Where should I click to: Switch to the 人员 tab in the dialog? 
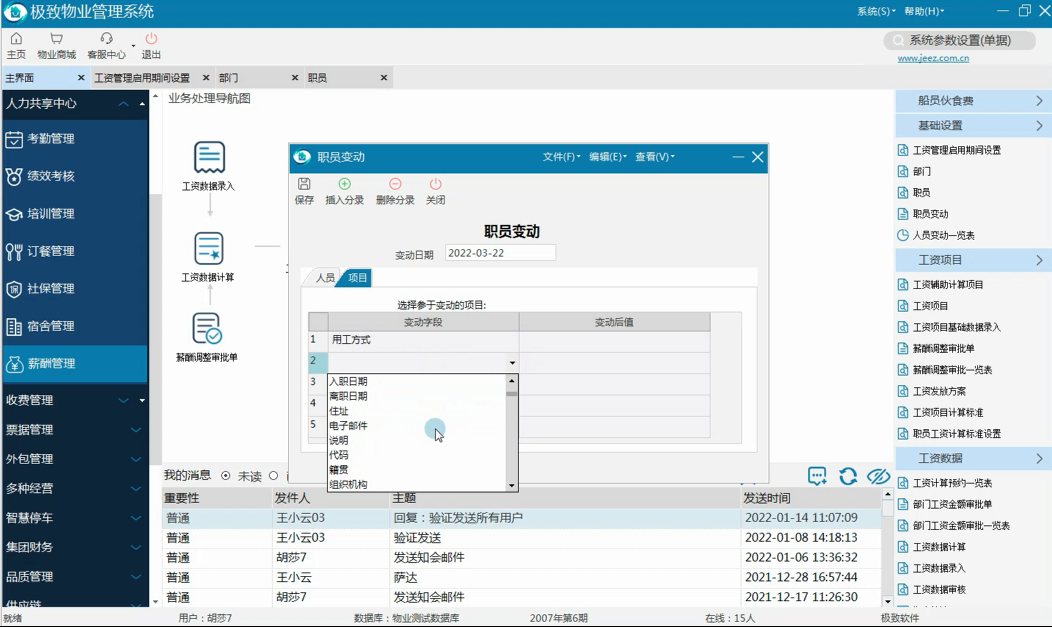[x=325, y=278]
